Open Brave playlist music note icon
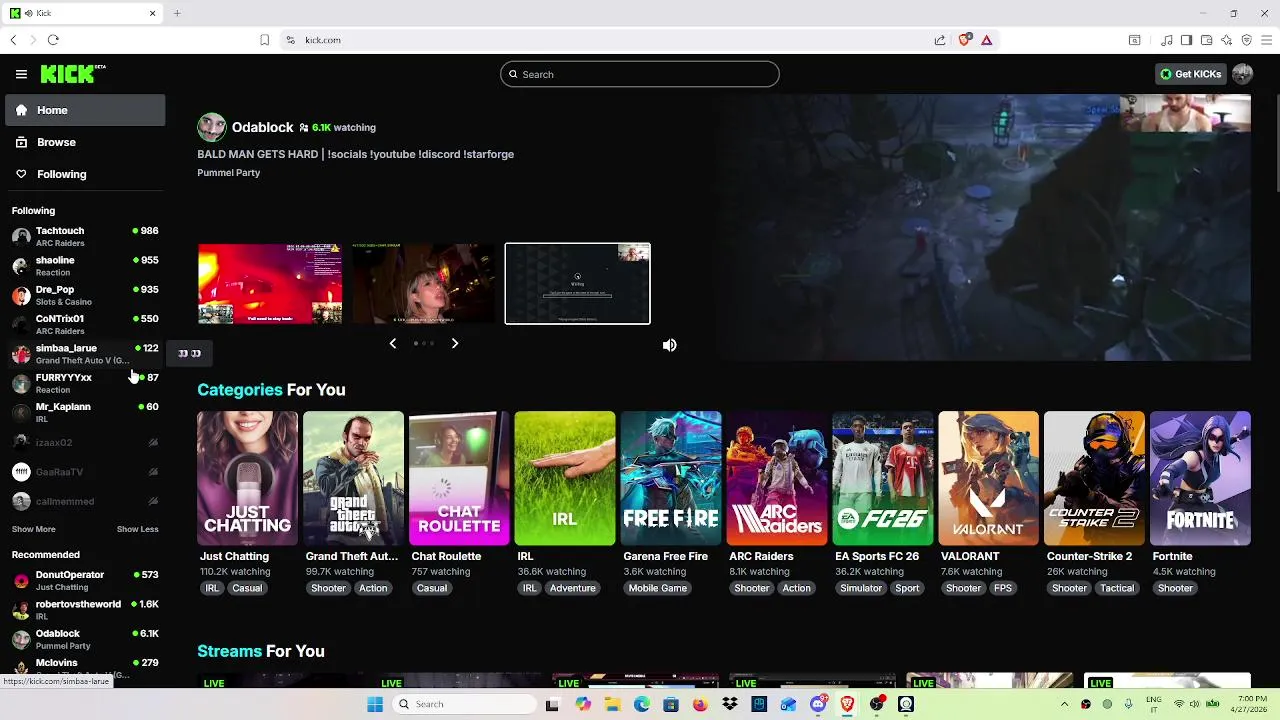The image size is (1280, 720). (1166, 40)
